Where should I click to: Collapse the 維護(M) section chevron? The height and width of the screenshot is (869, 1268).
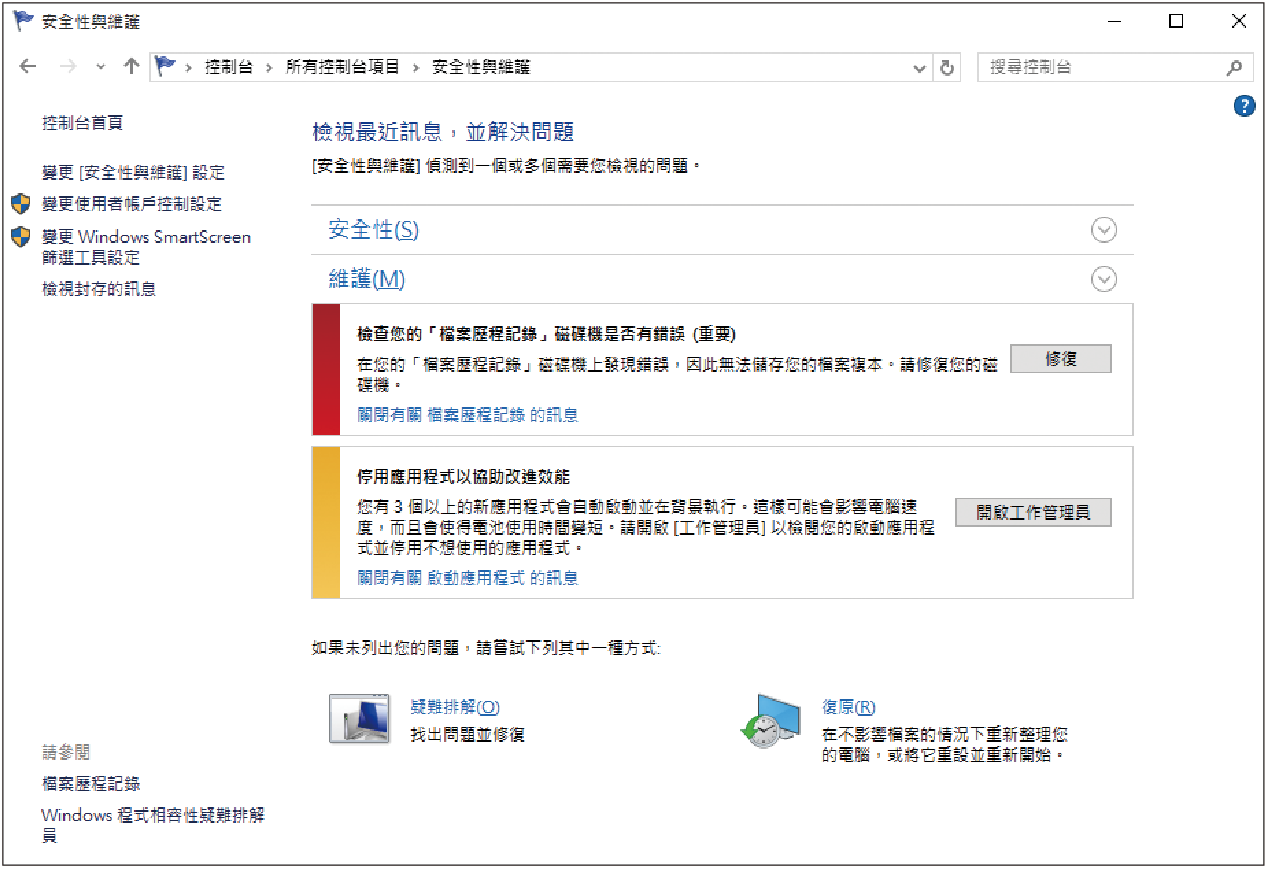(1104, 279)
